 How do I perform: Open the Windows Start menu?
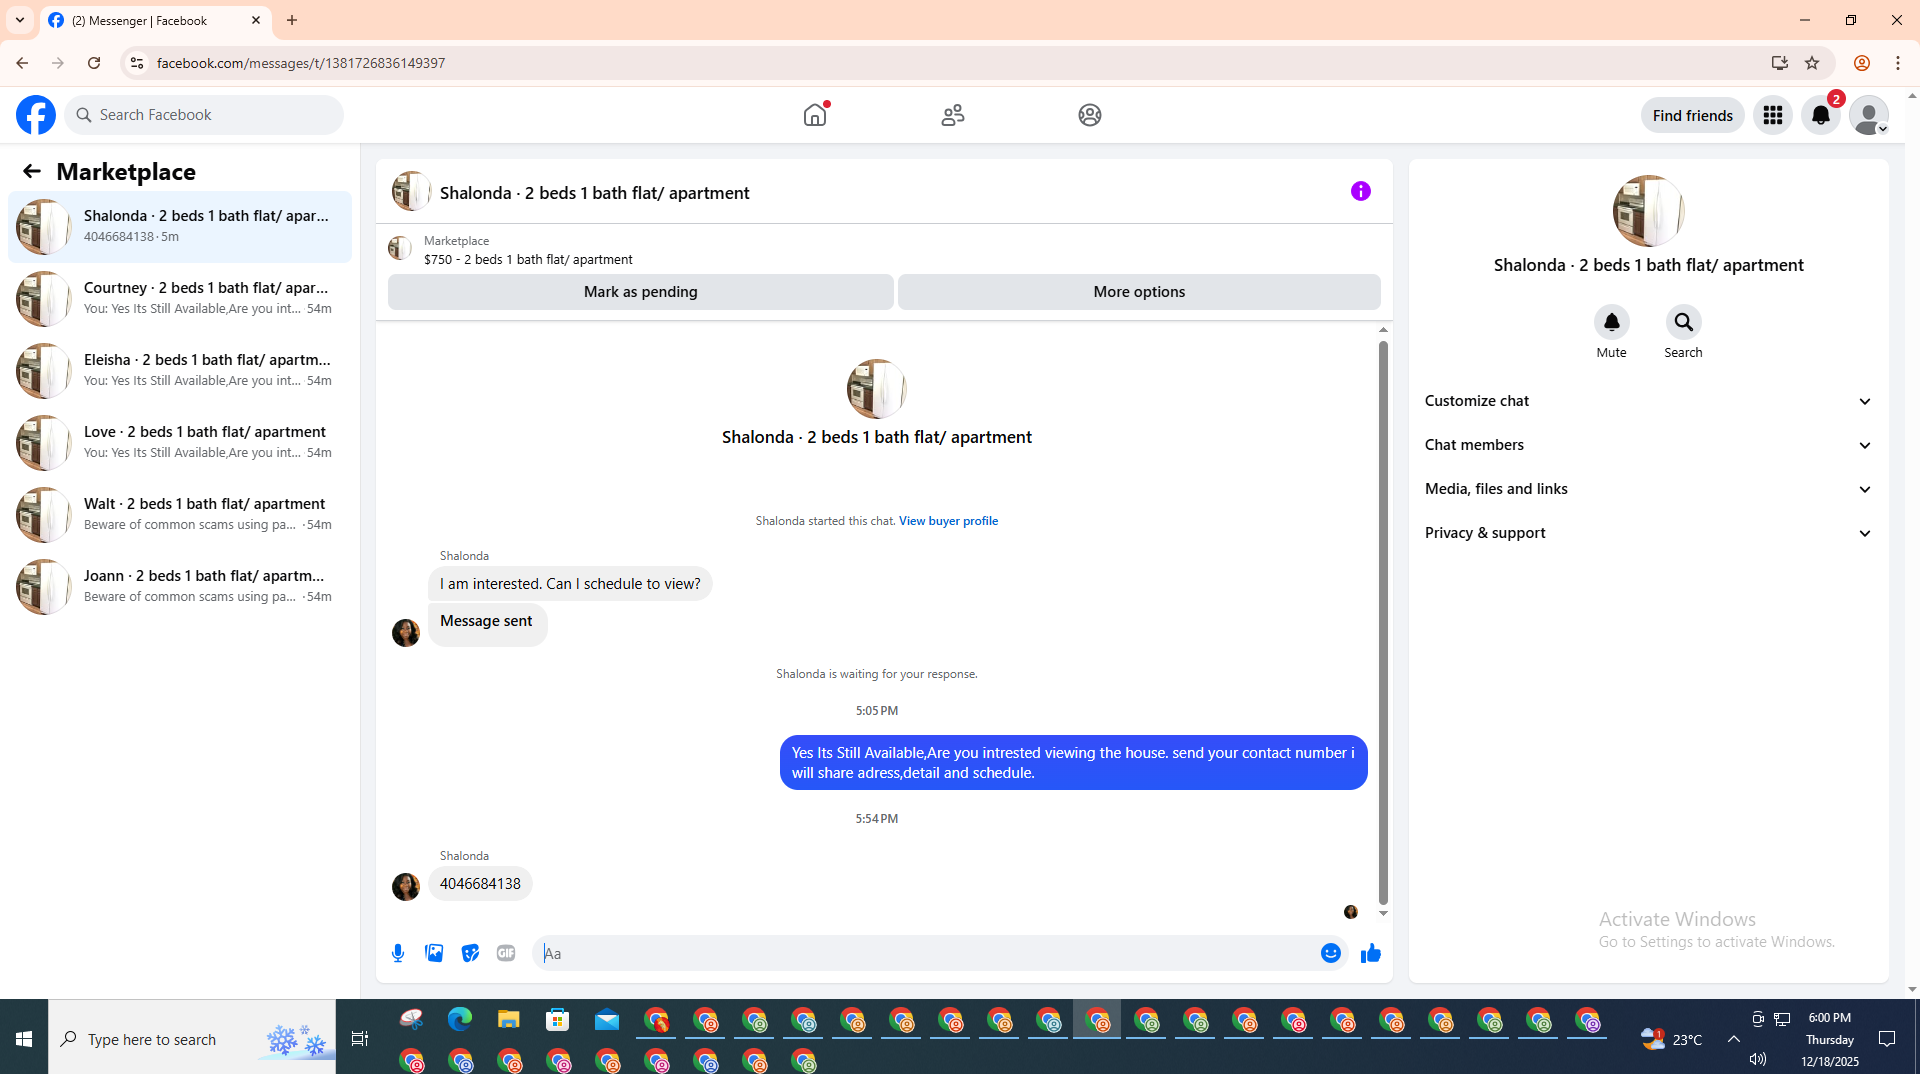tap(24, 1039)
